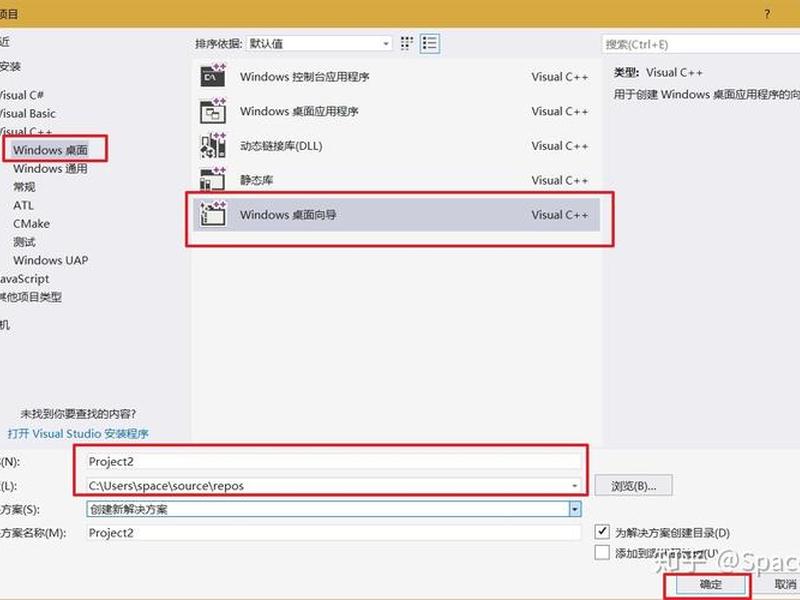Viewport: 800px width, 600px height.
Task: Select the 其他项目类型 node
Action: coord(31,297)
